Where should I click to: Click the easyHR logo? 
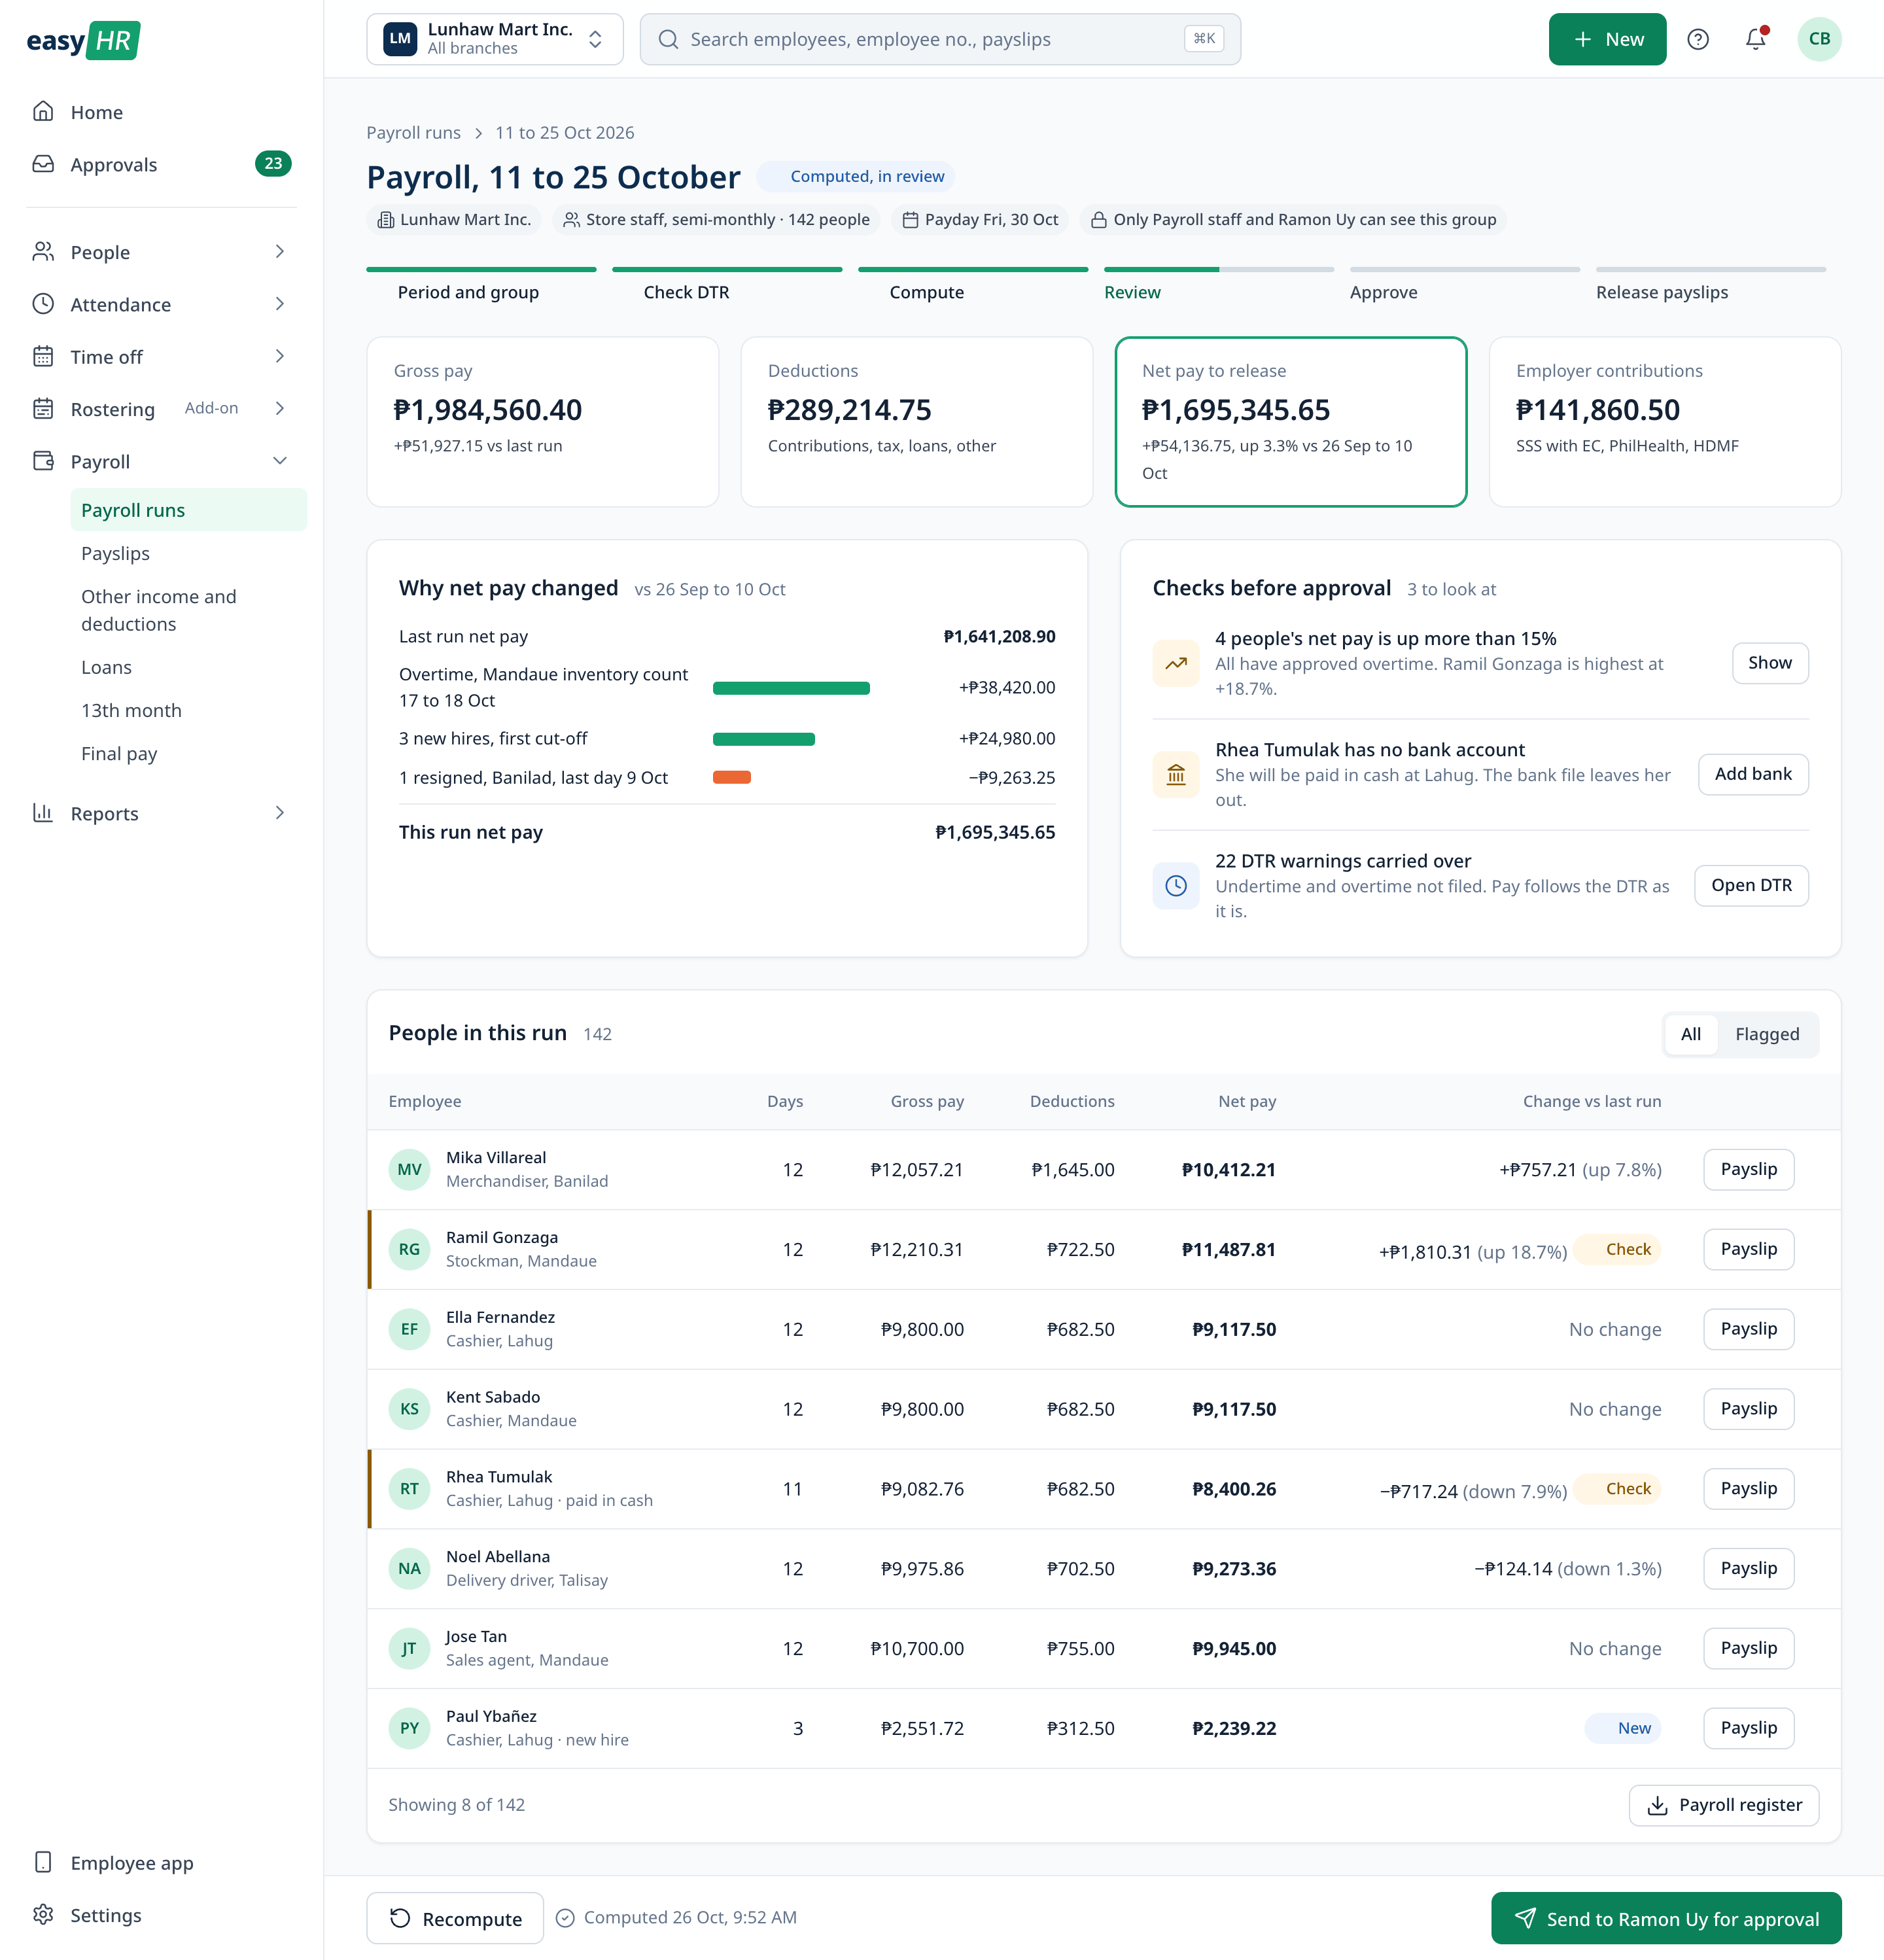84,41
